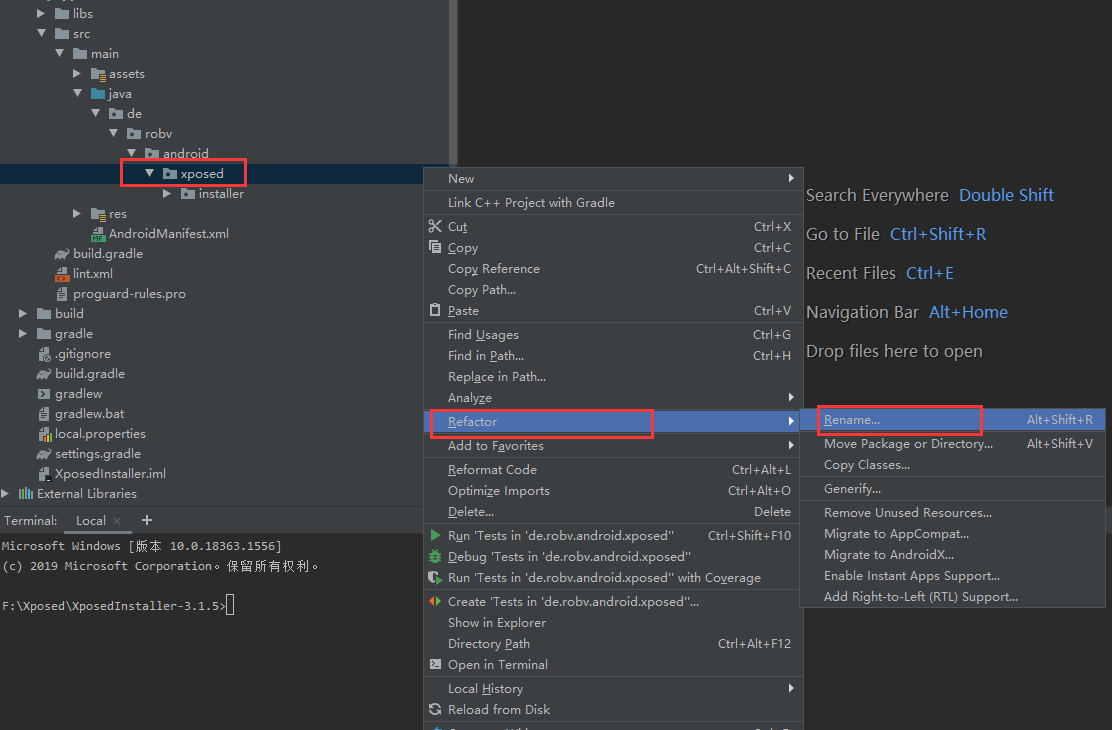Image resolution: width=1112 pixels, height=730 pixels.
Task: Click Enable Instant Apps Support...
Action: click(x=952, y=575)
